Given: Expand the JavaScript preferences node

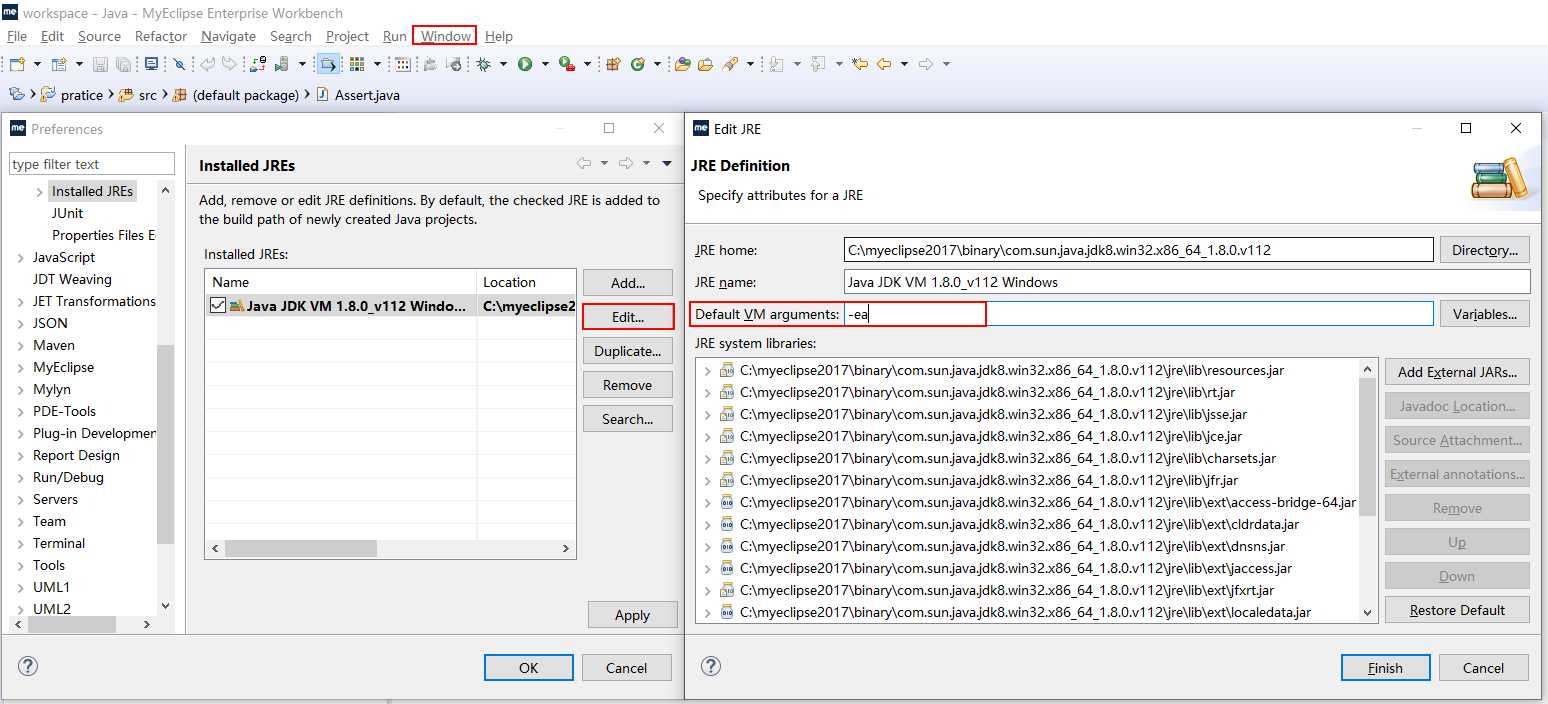Looking at the screenshot, I should click(x=21, y=258).
